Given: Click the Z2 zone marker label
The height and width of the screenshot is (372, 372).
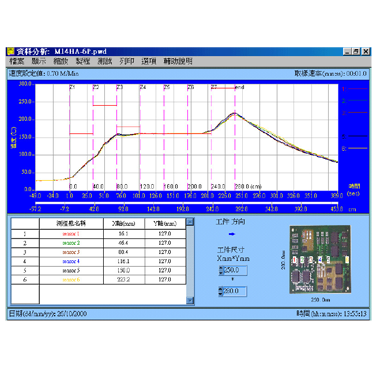Looking at the screenshot, I should (x=96, y=87).
